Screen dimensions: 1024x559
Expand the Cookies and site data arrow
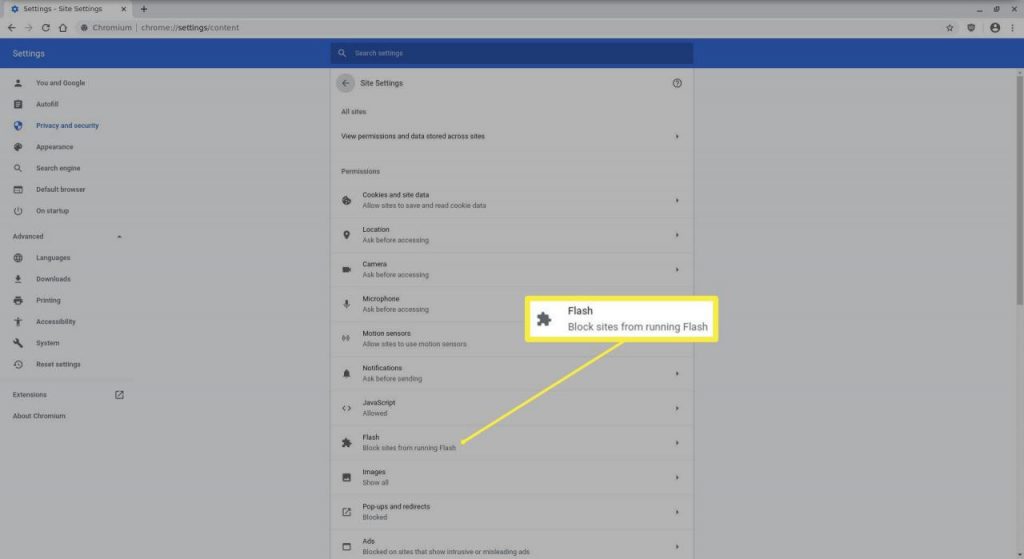(x=677, y=200)
